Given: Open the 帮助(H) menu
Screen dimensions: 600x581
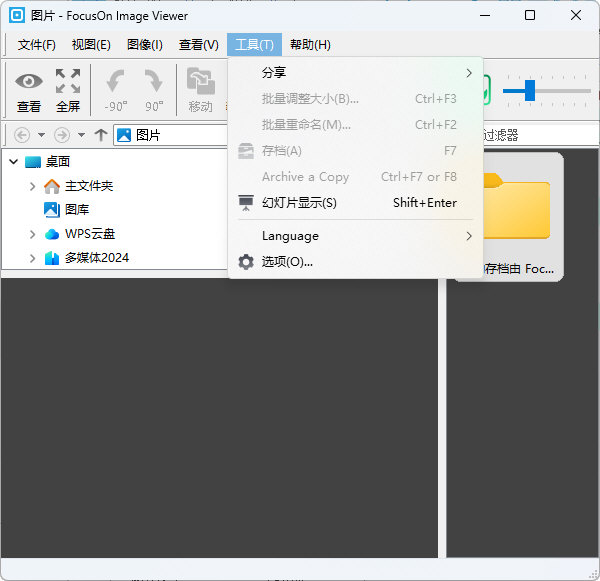Looking at the screenshot, I should [310, 45].
